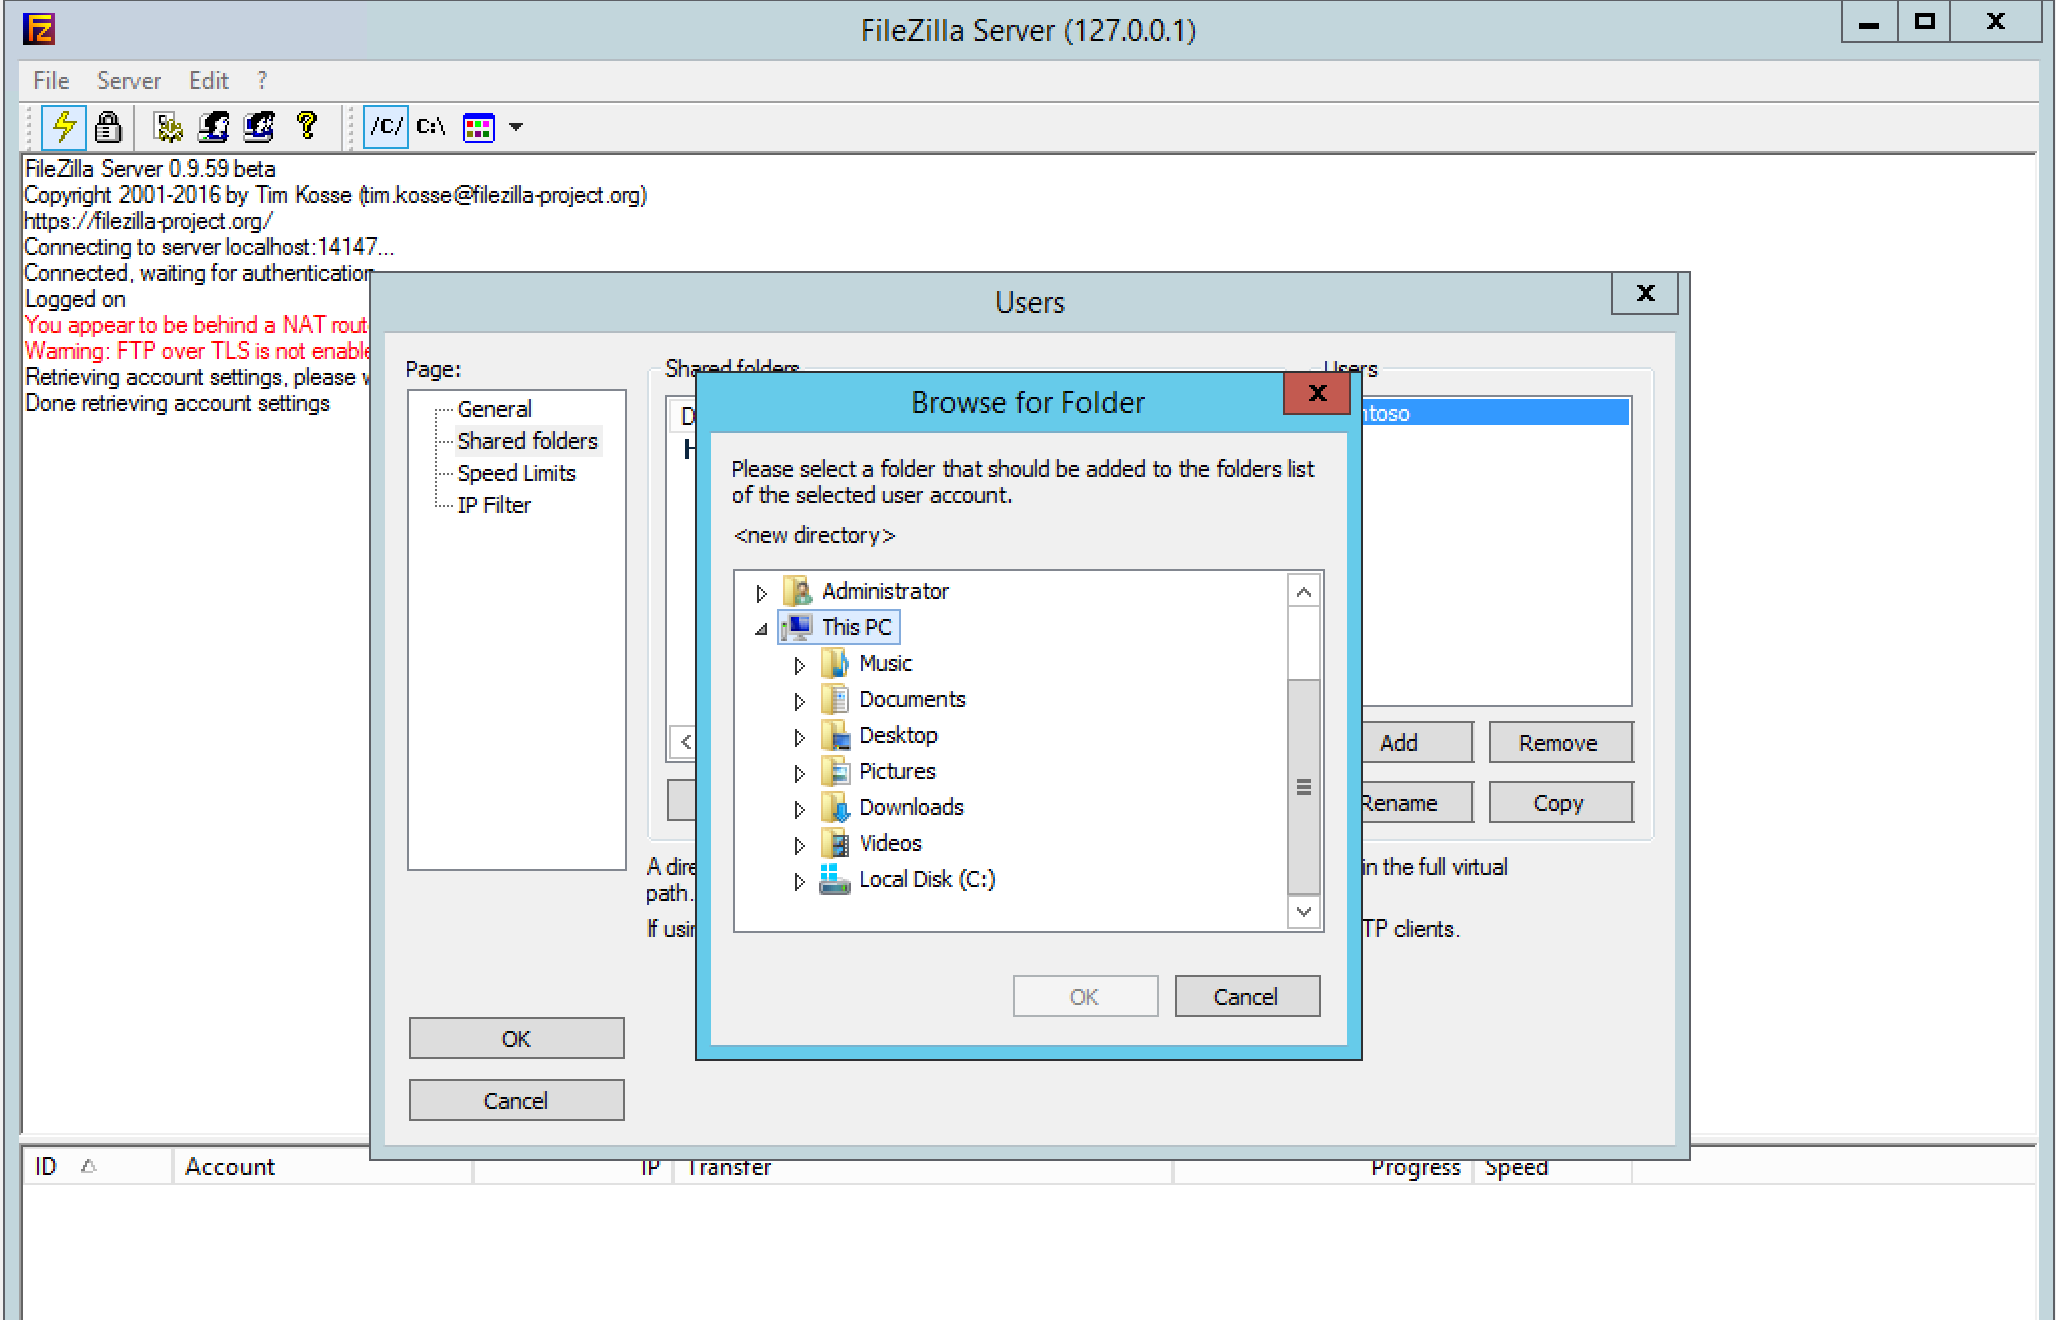Expand the Administrator folder node
Image resolution: width=2056 pixels, height=1320 pixels.
pyautogui.click(x=761, y=593)
